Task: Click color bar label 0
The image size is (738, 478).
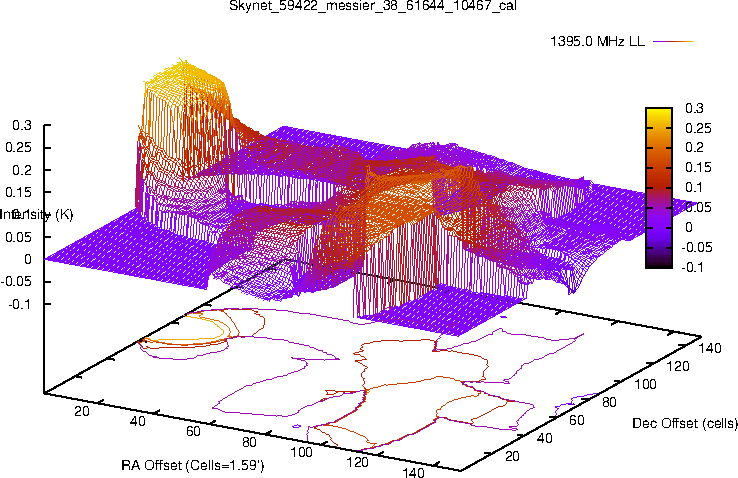Action: (x=689, y=227)
